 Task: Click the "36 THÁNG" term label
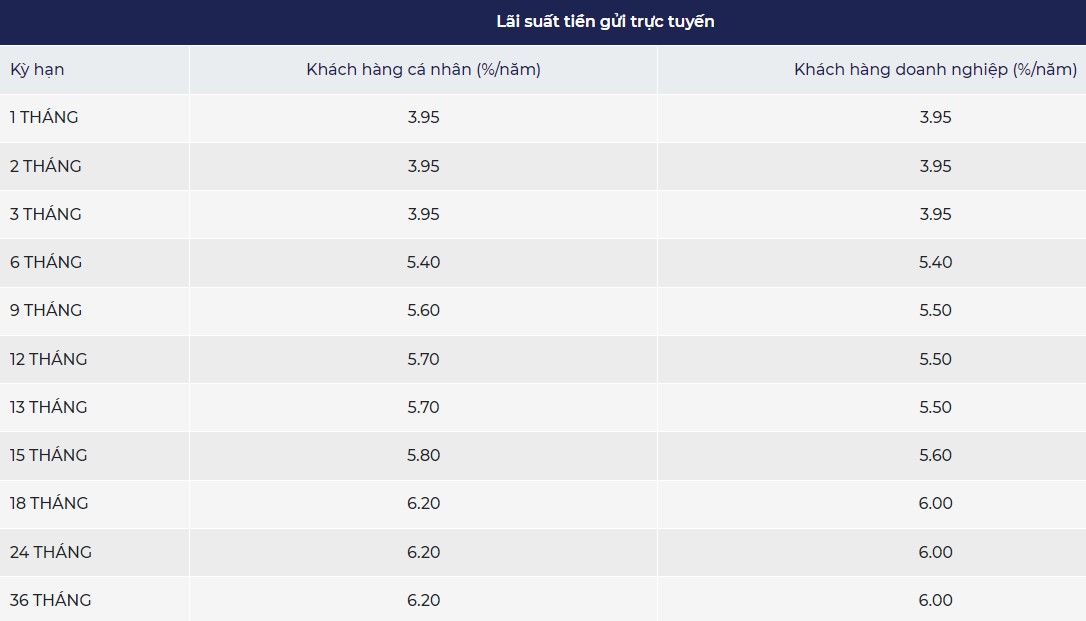tap(51, 600)
